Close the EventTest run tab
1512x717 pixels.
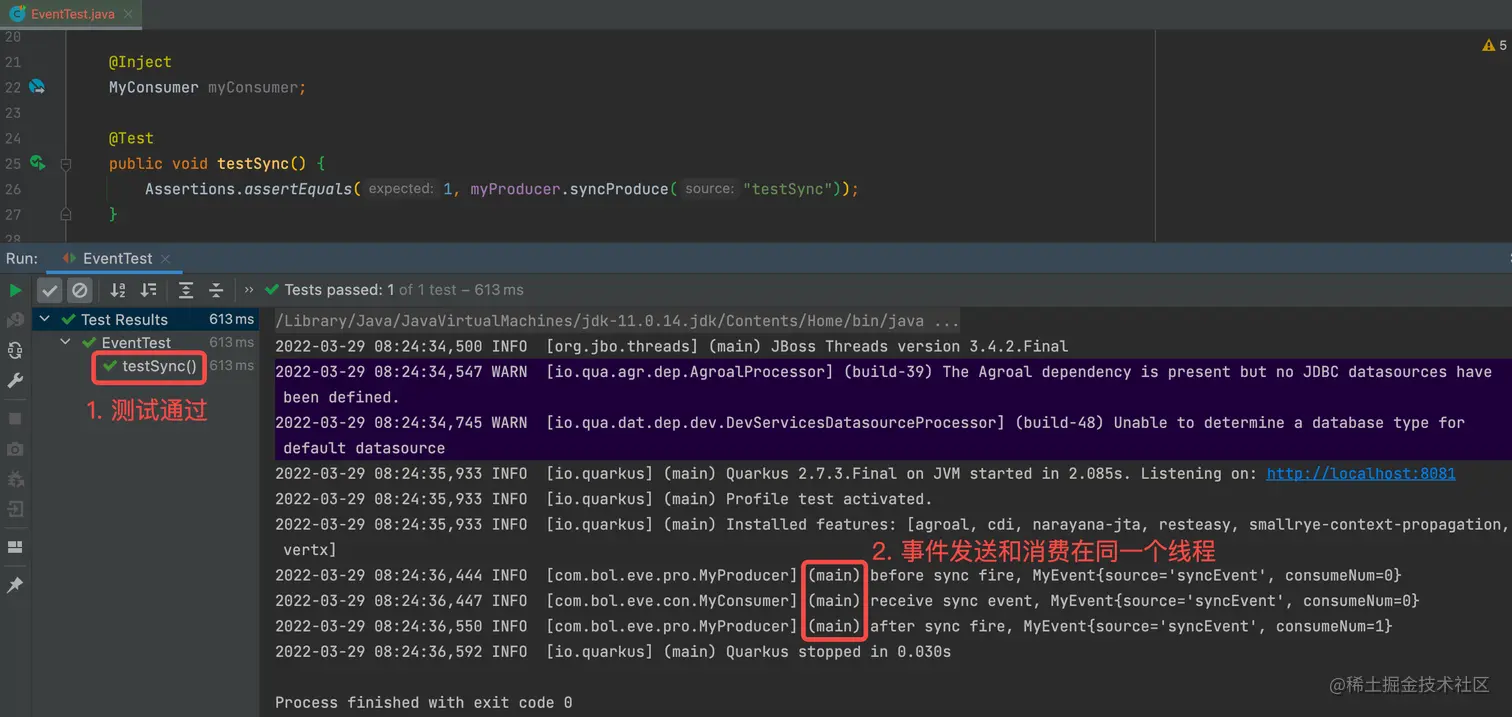tap(165, 259)
